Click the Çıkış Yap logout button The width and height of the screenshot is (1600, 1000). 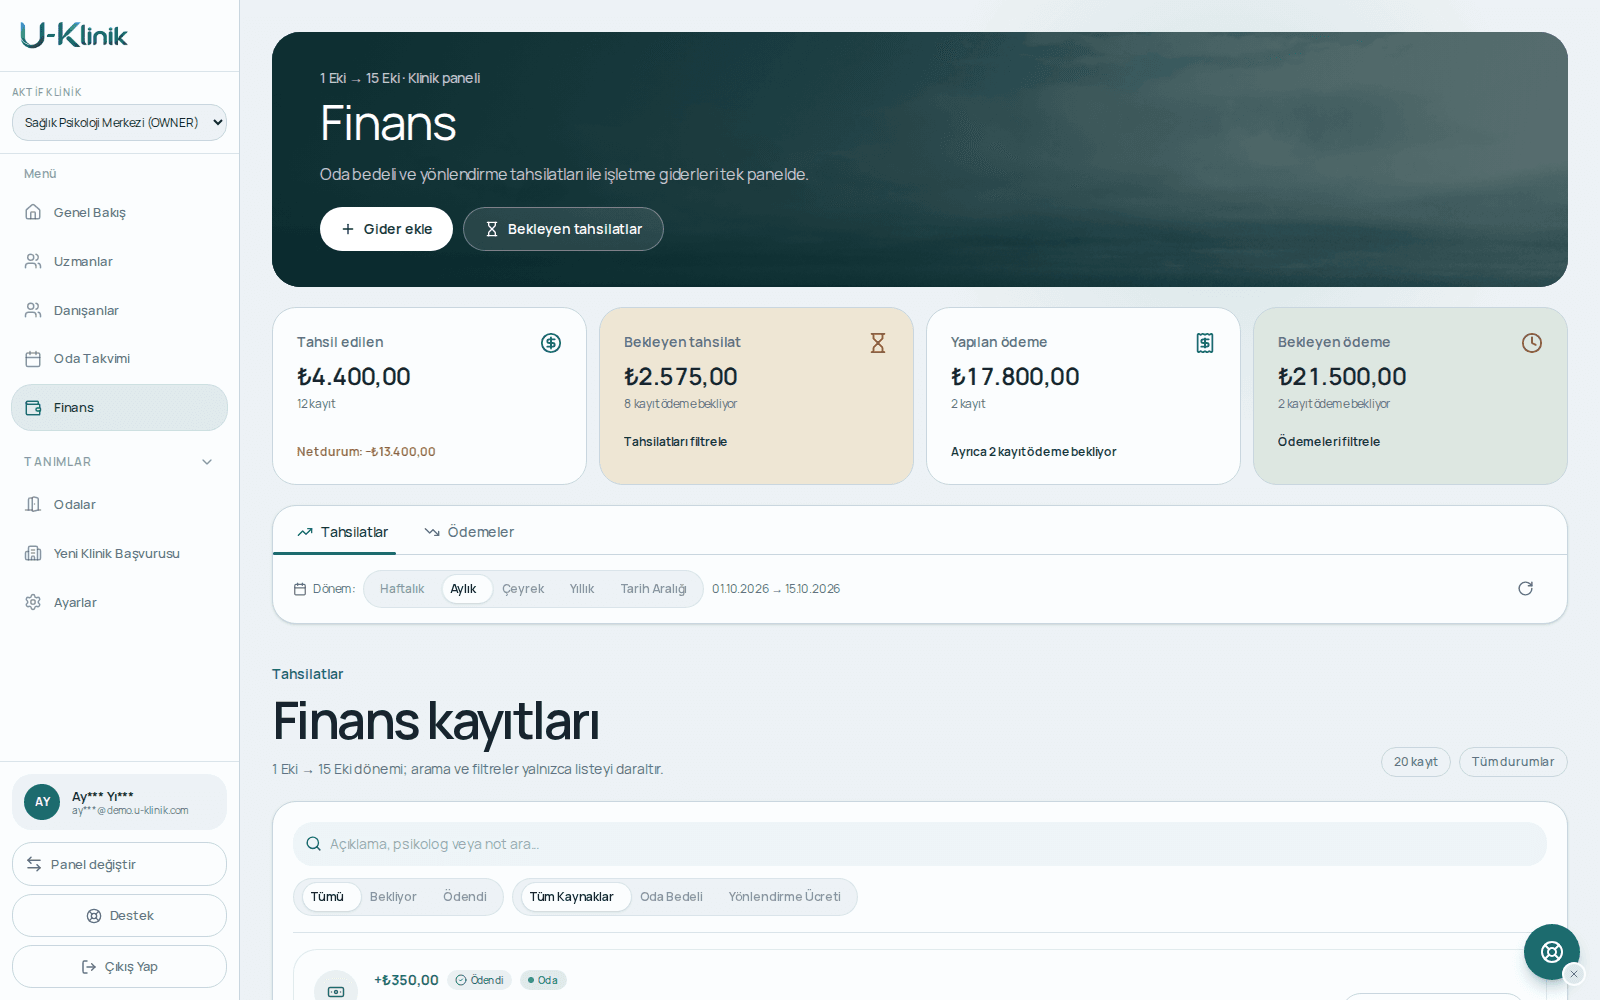pos(119,967)
